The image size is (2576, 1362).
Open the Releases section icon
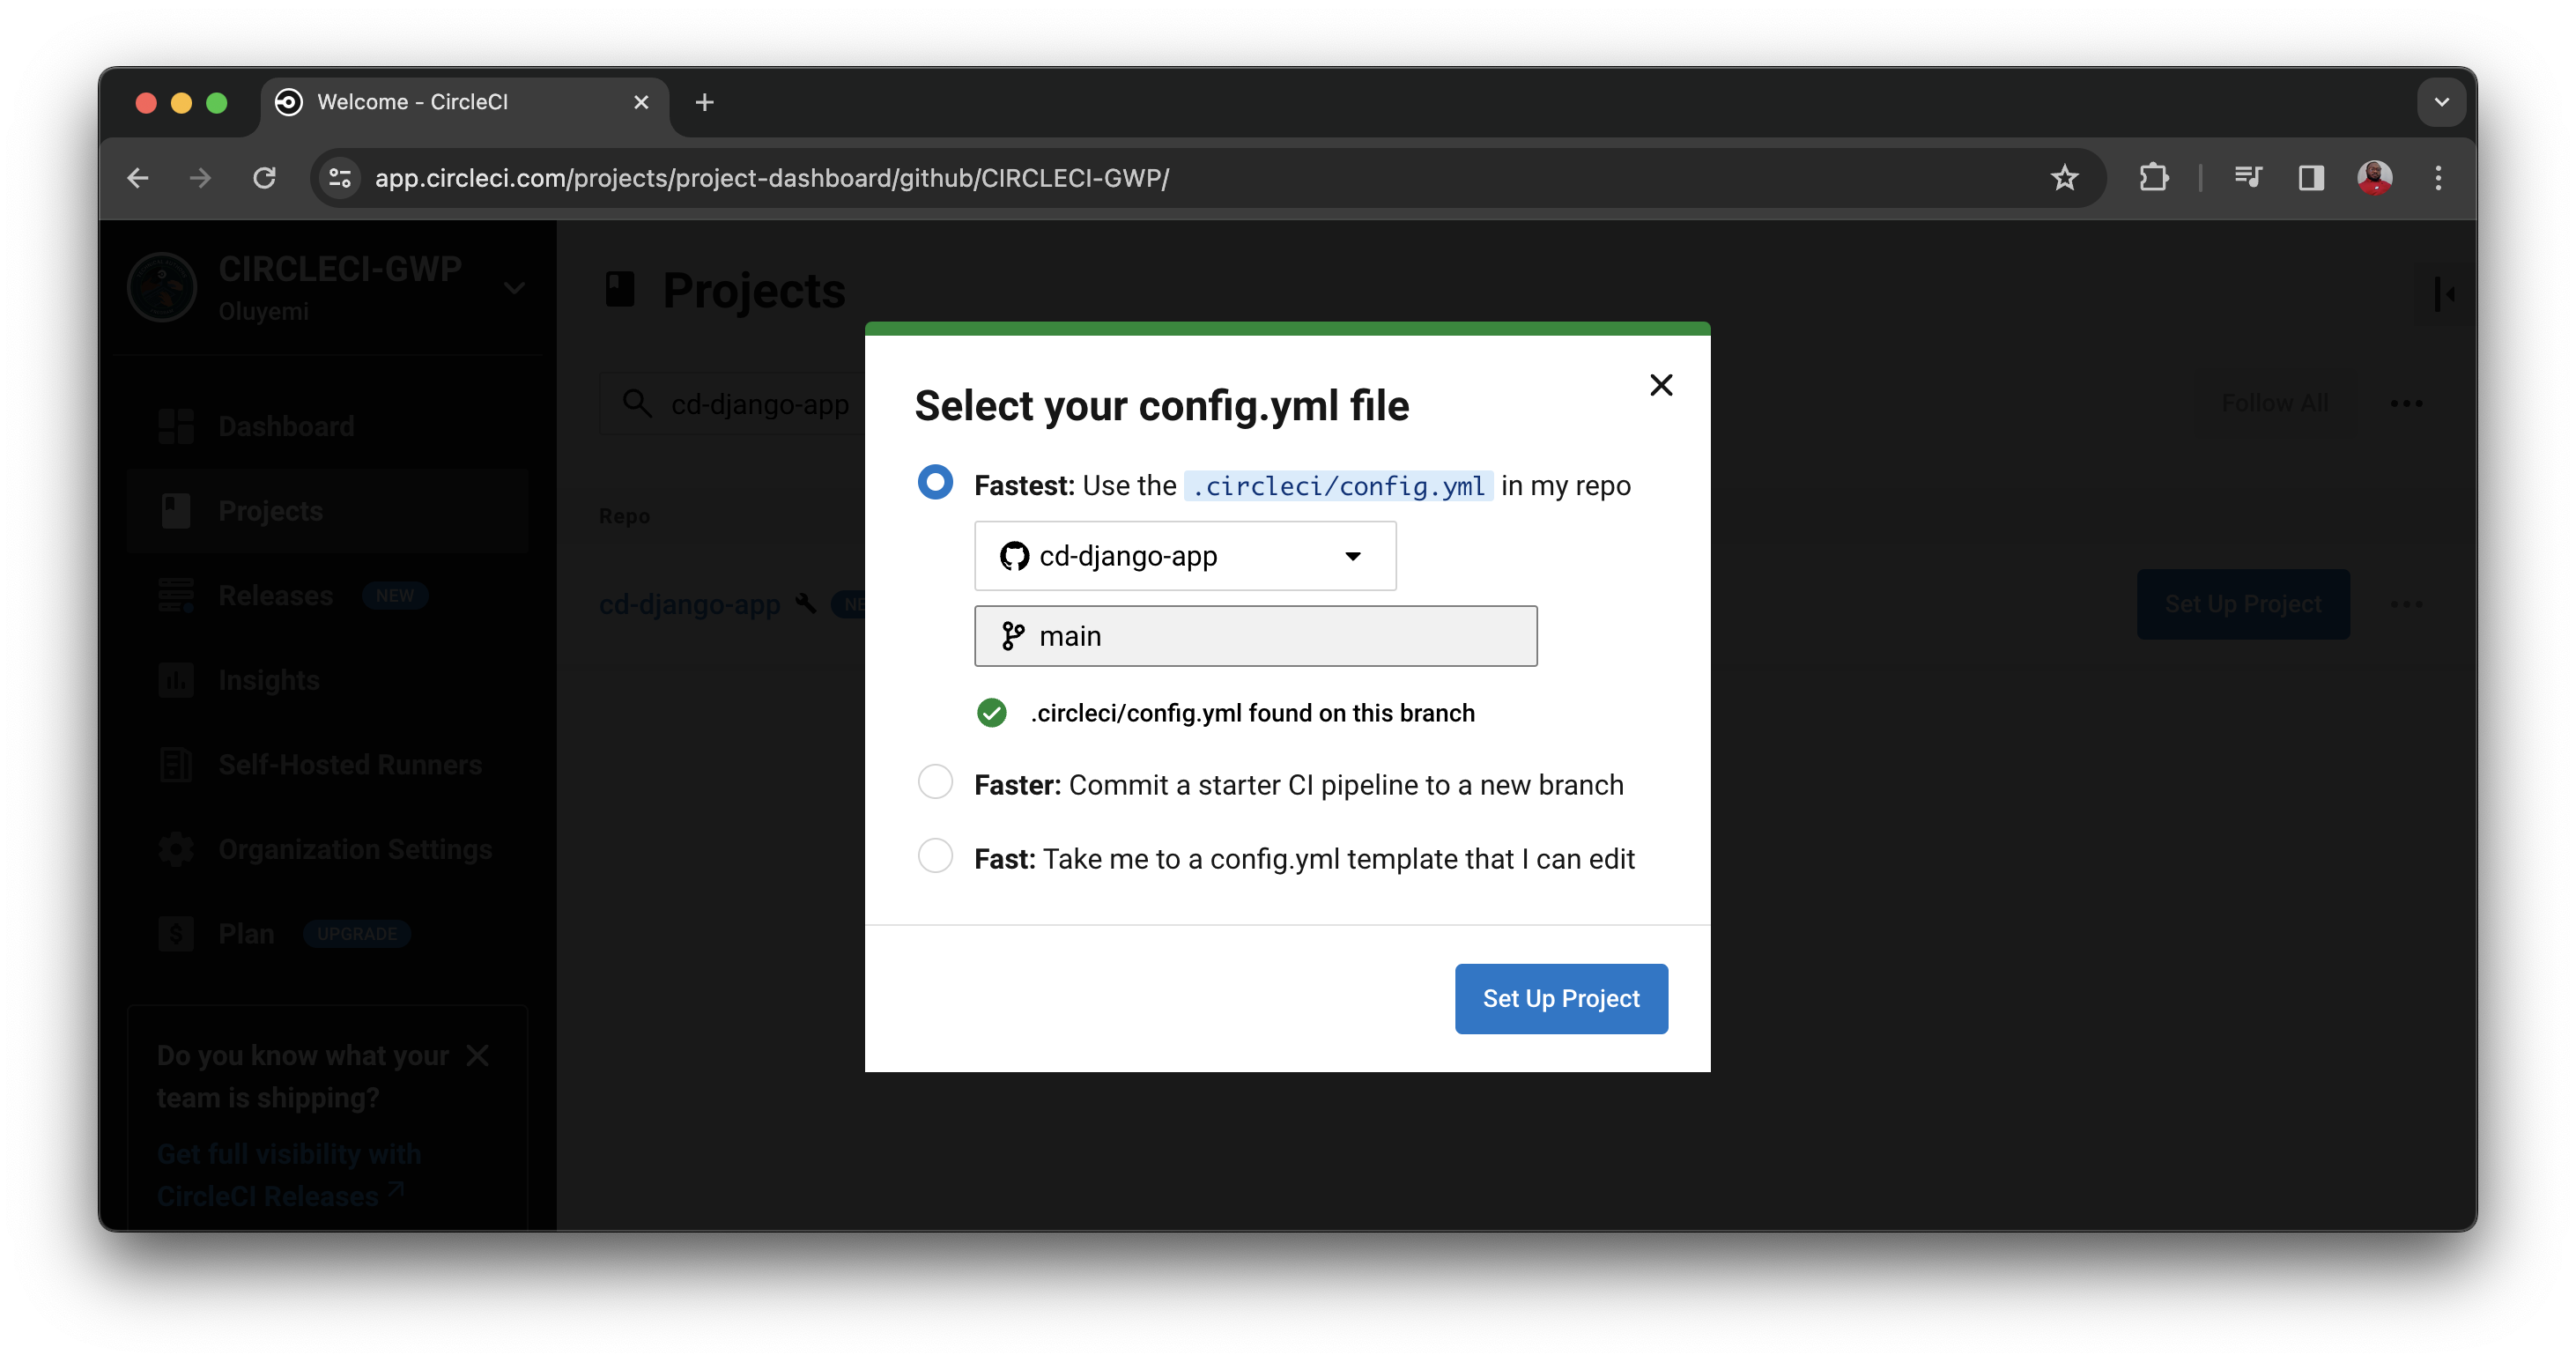(x=176, y=595)
